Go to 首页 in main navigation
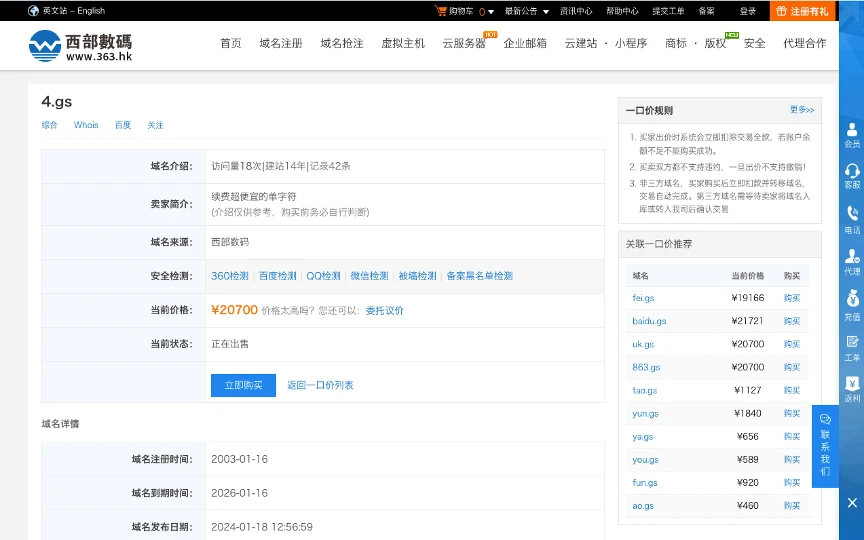 click(x=230, y=43)
